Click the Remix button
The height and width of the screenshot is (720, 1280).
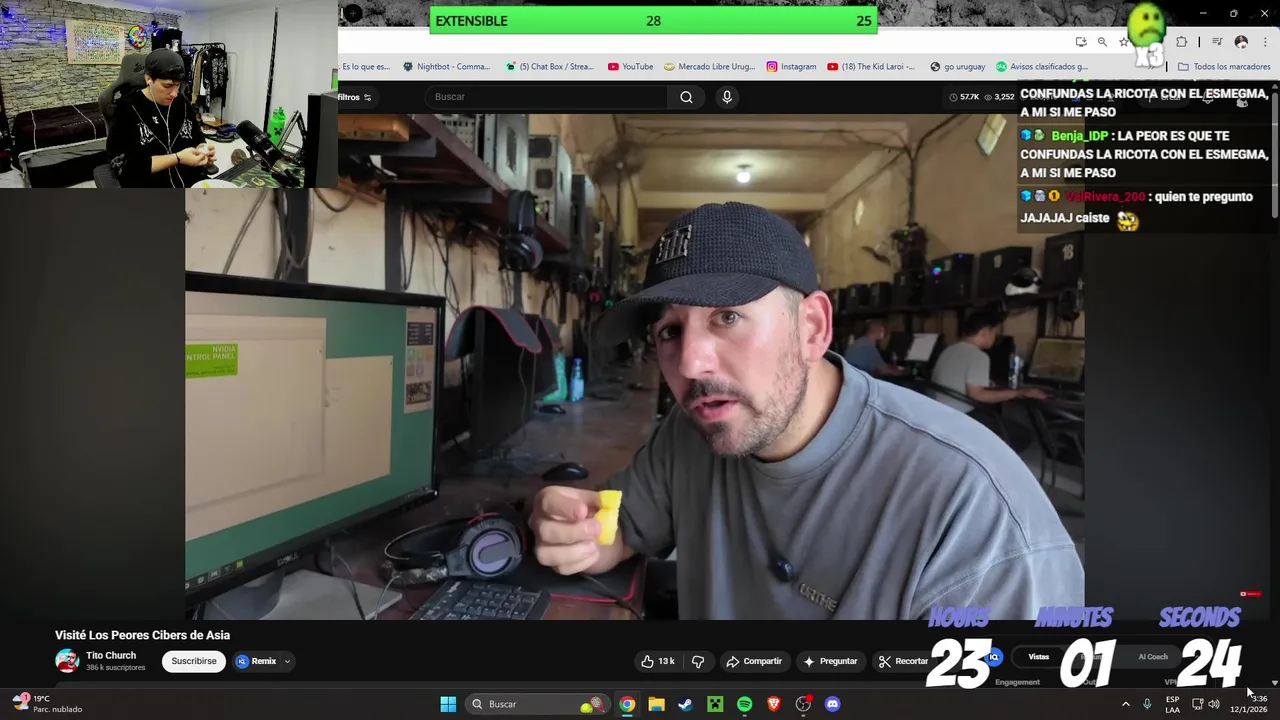coord(256,661)
